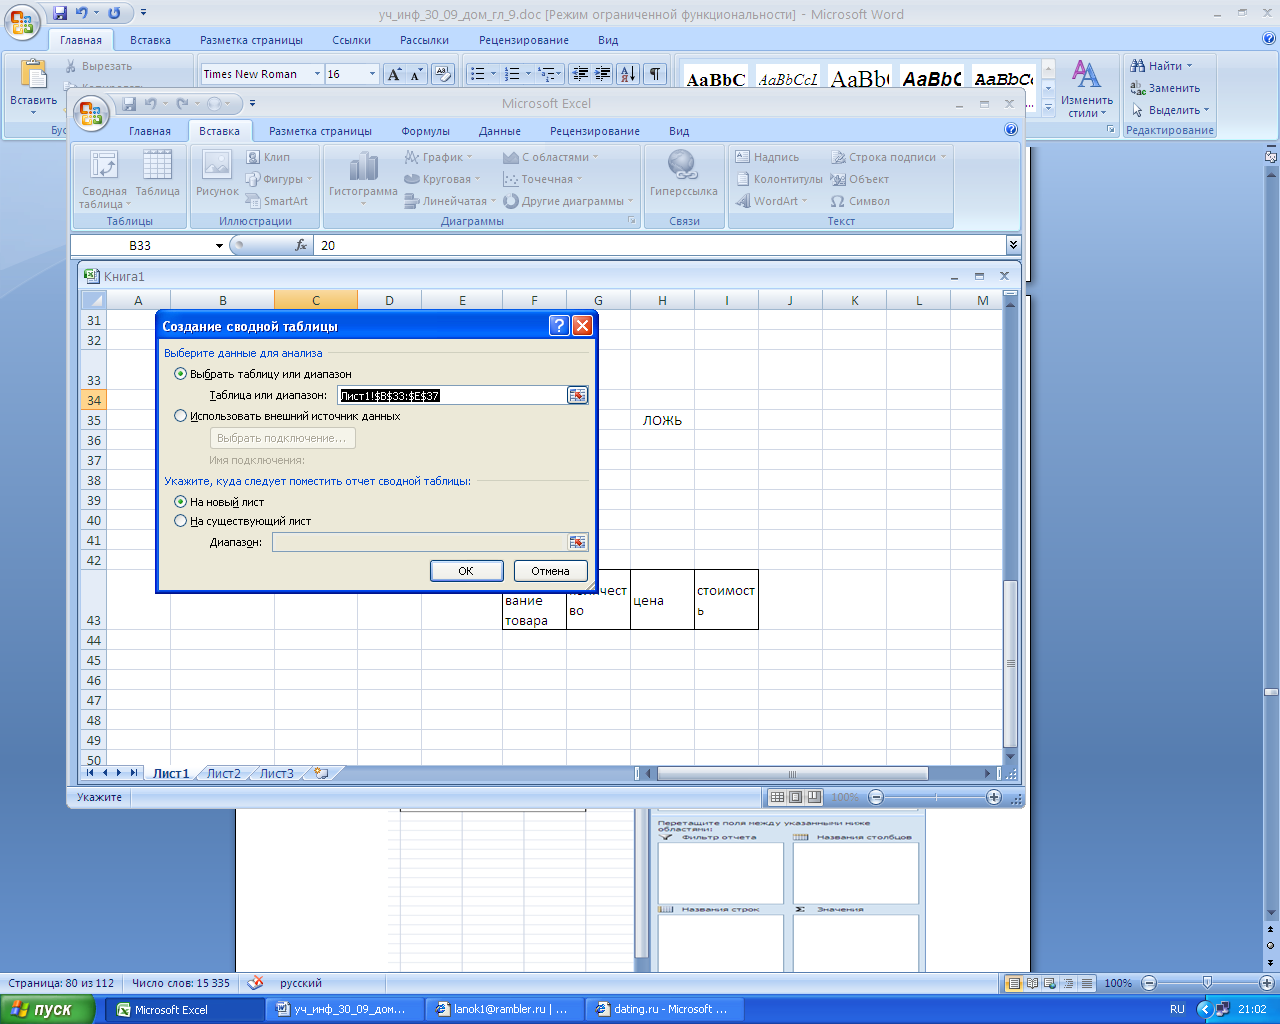The height and width of the screenshot is (1024, 1280).
Task: Expand the Excel formula bar
Action: click(1013, 245)
